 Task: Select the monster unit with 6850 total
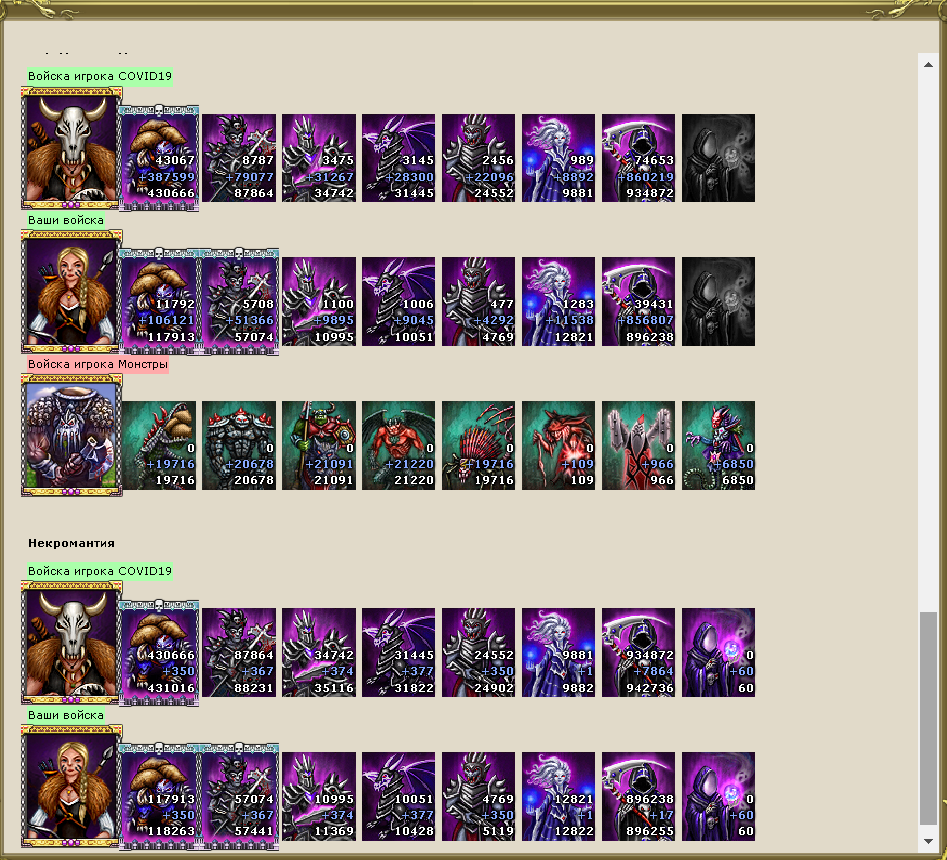pos(718,445)
